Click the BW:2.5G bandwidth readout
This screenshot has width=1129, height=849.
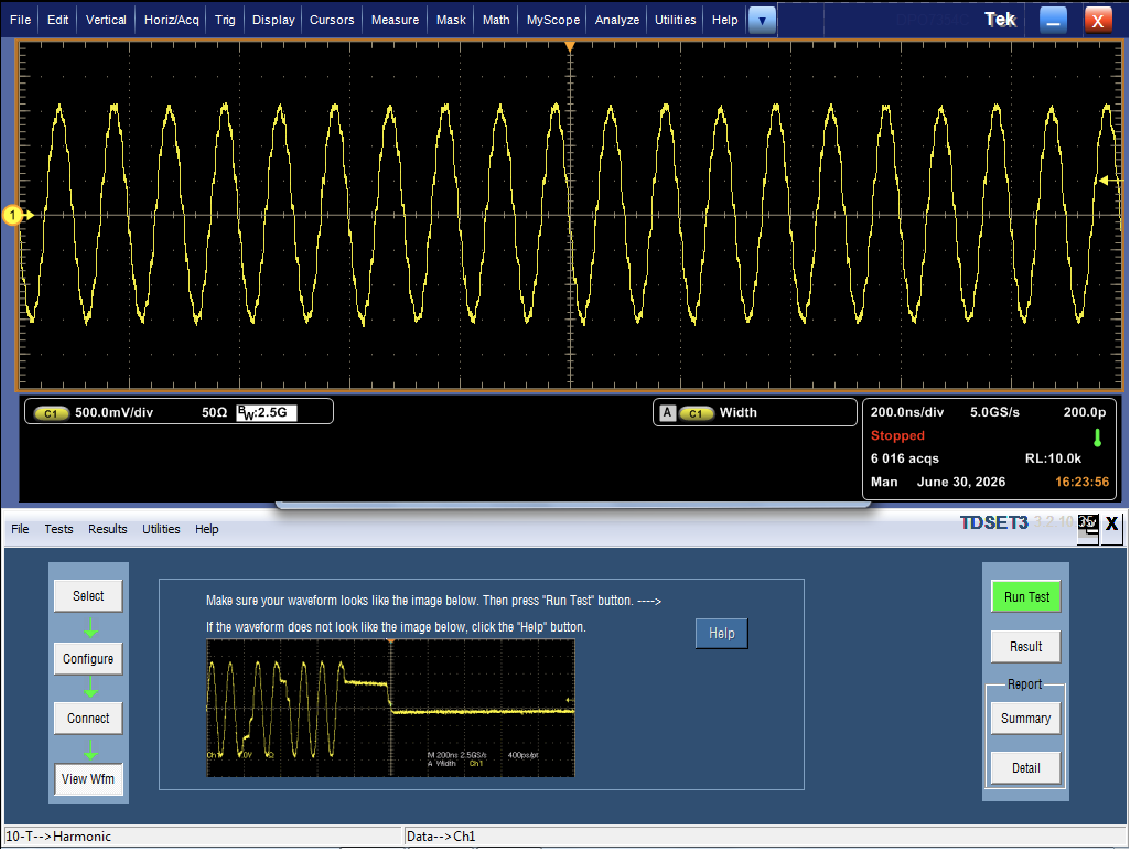coord(266,413)
